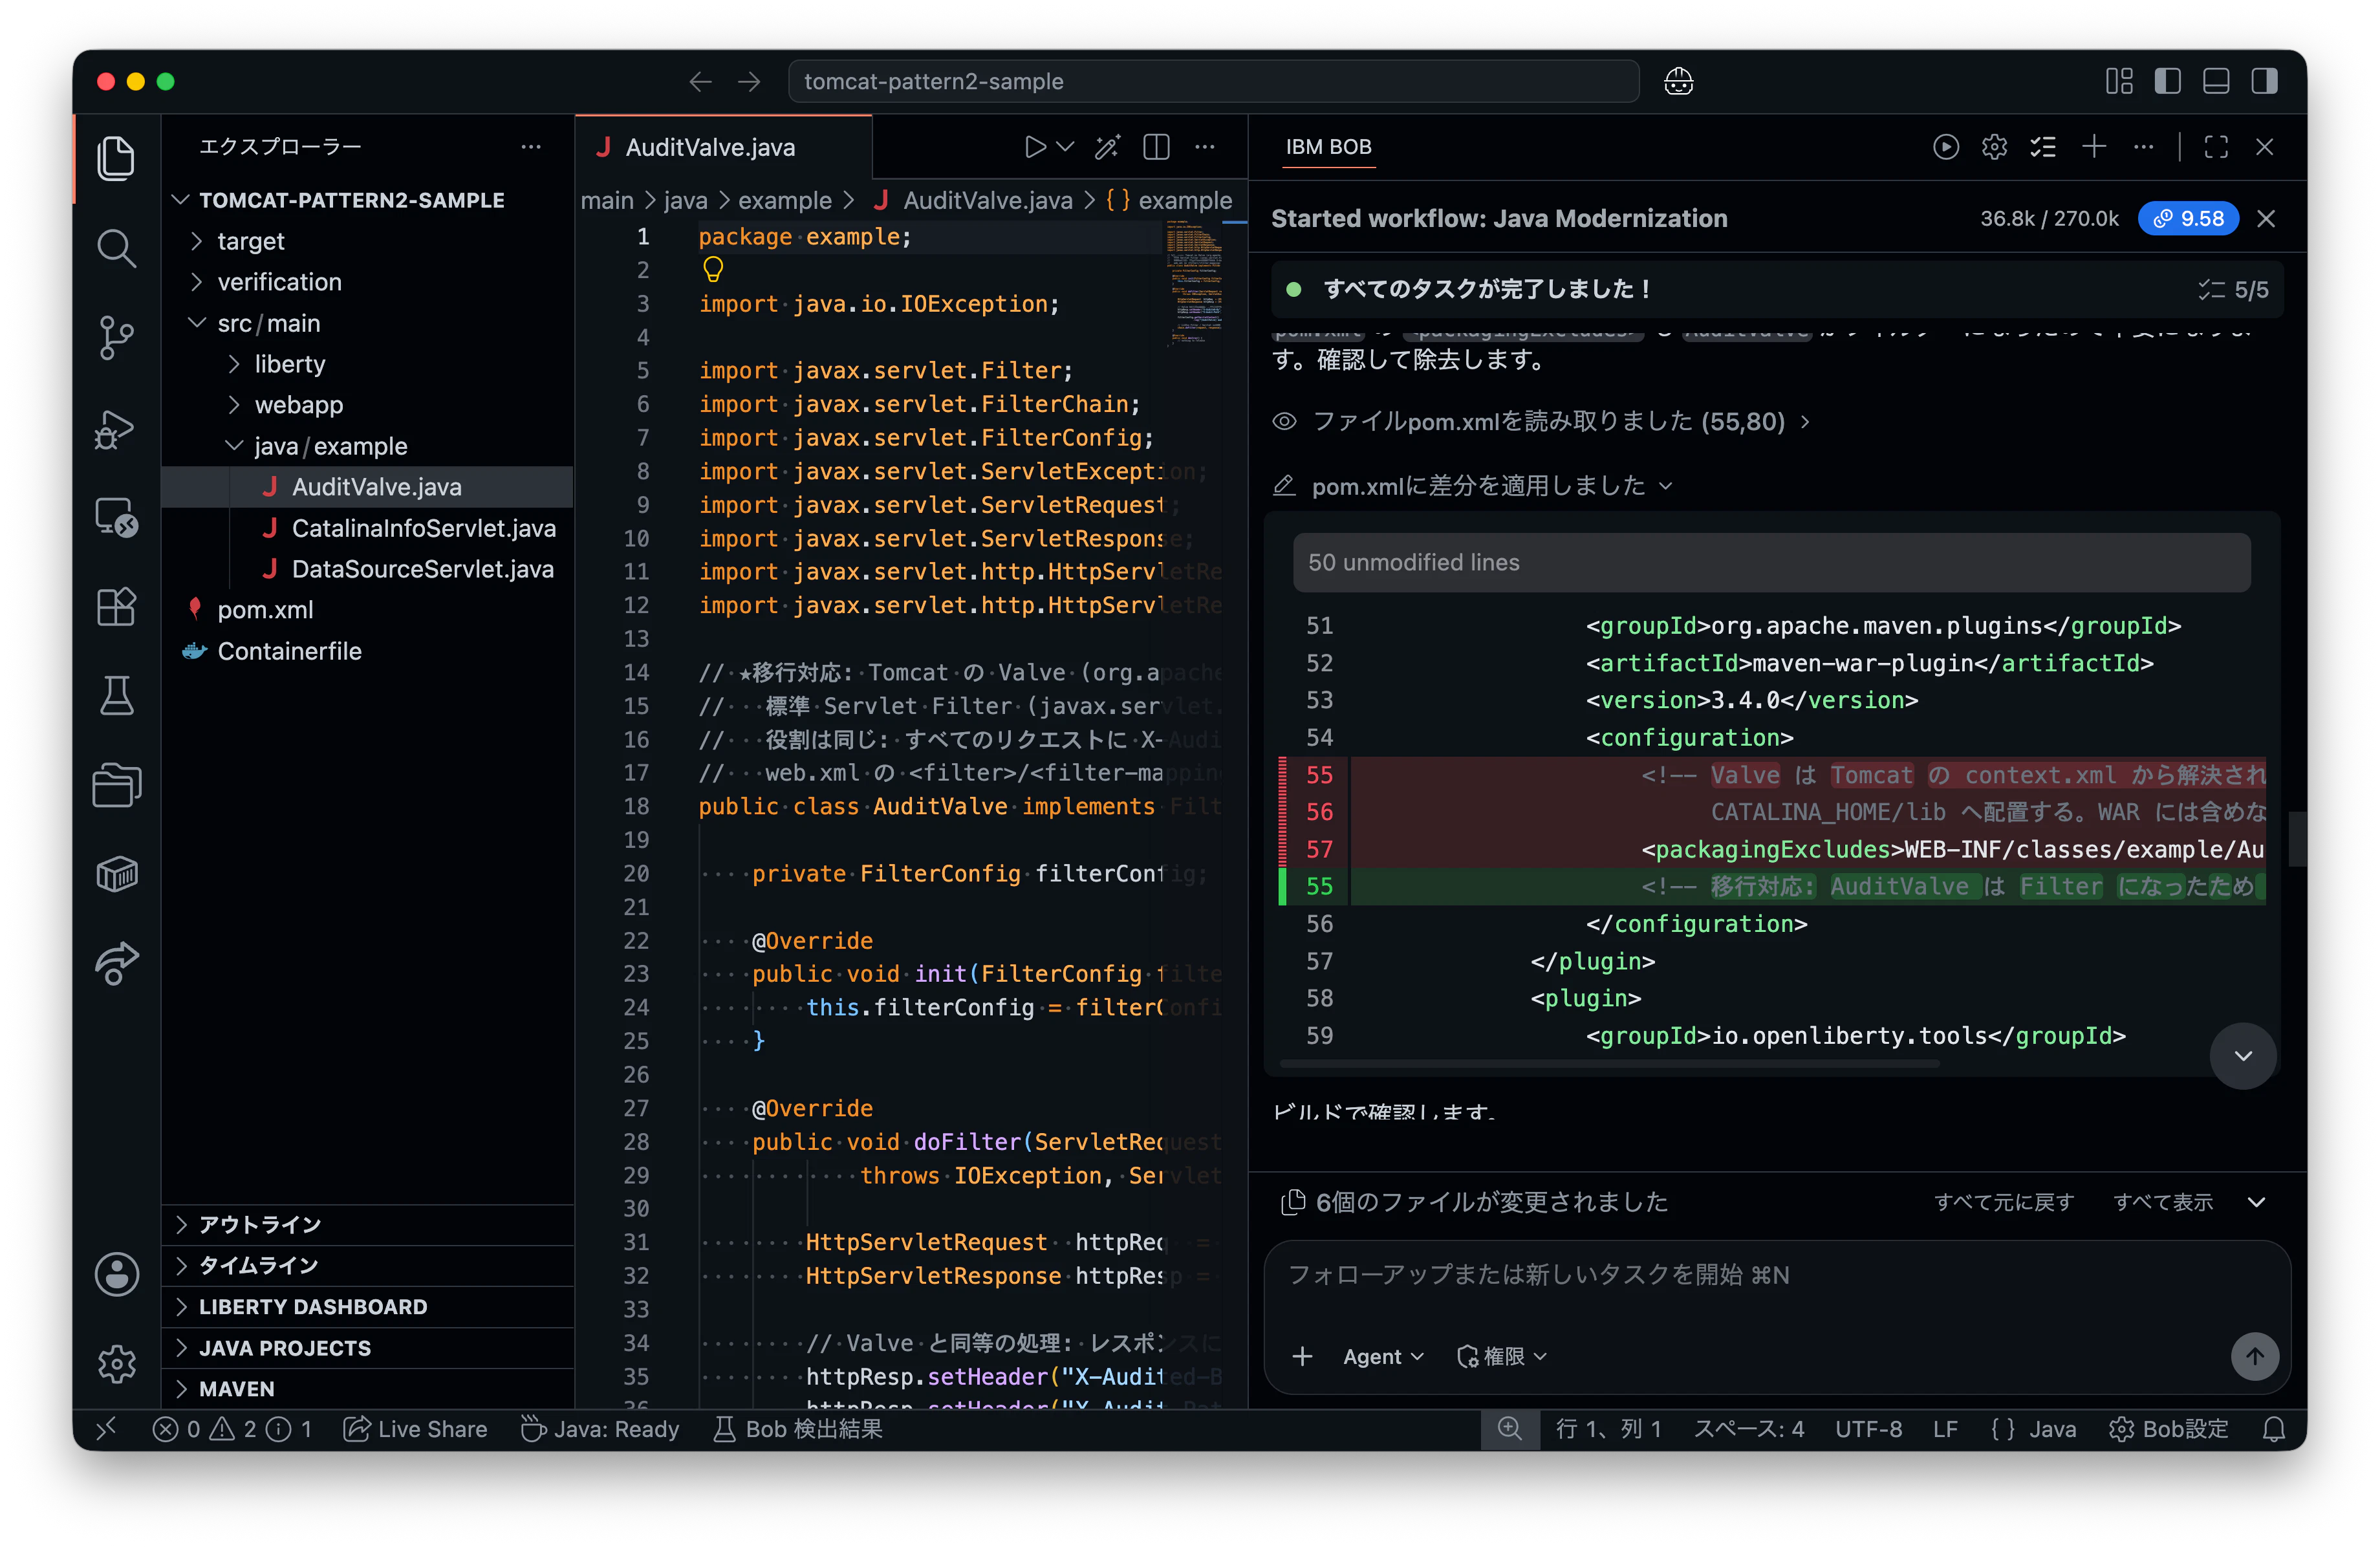Open the Testing flask icon
Screen dimensions: 2380x1547
point(116,696)
